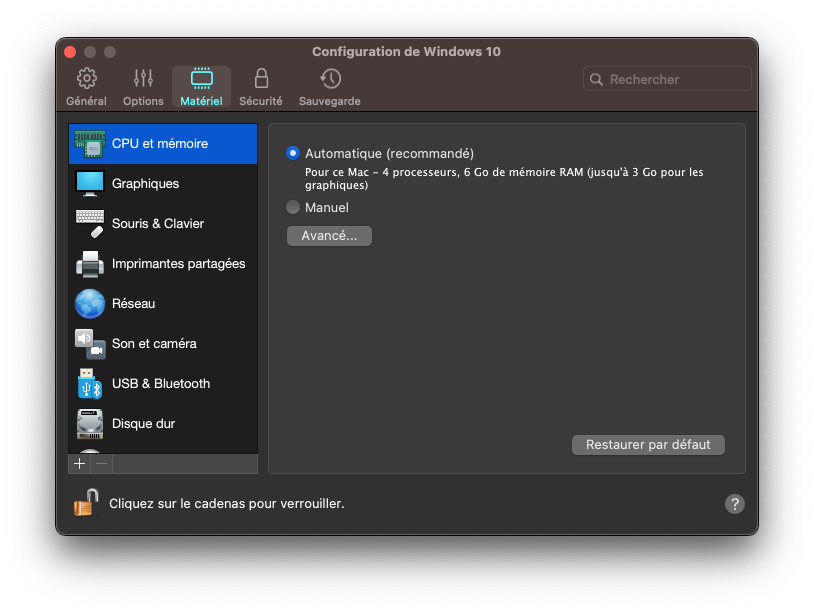Click the Pour ce Mac processors description

(504, 179)
